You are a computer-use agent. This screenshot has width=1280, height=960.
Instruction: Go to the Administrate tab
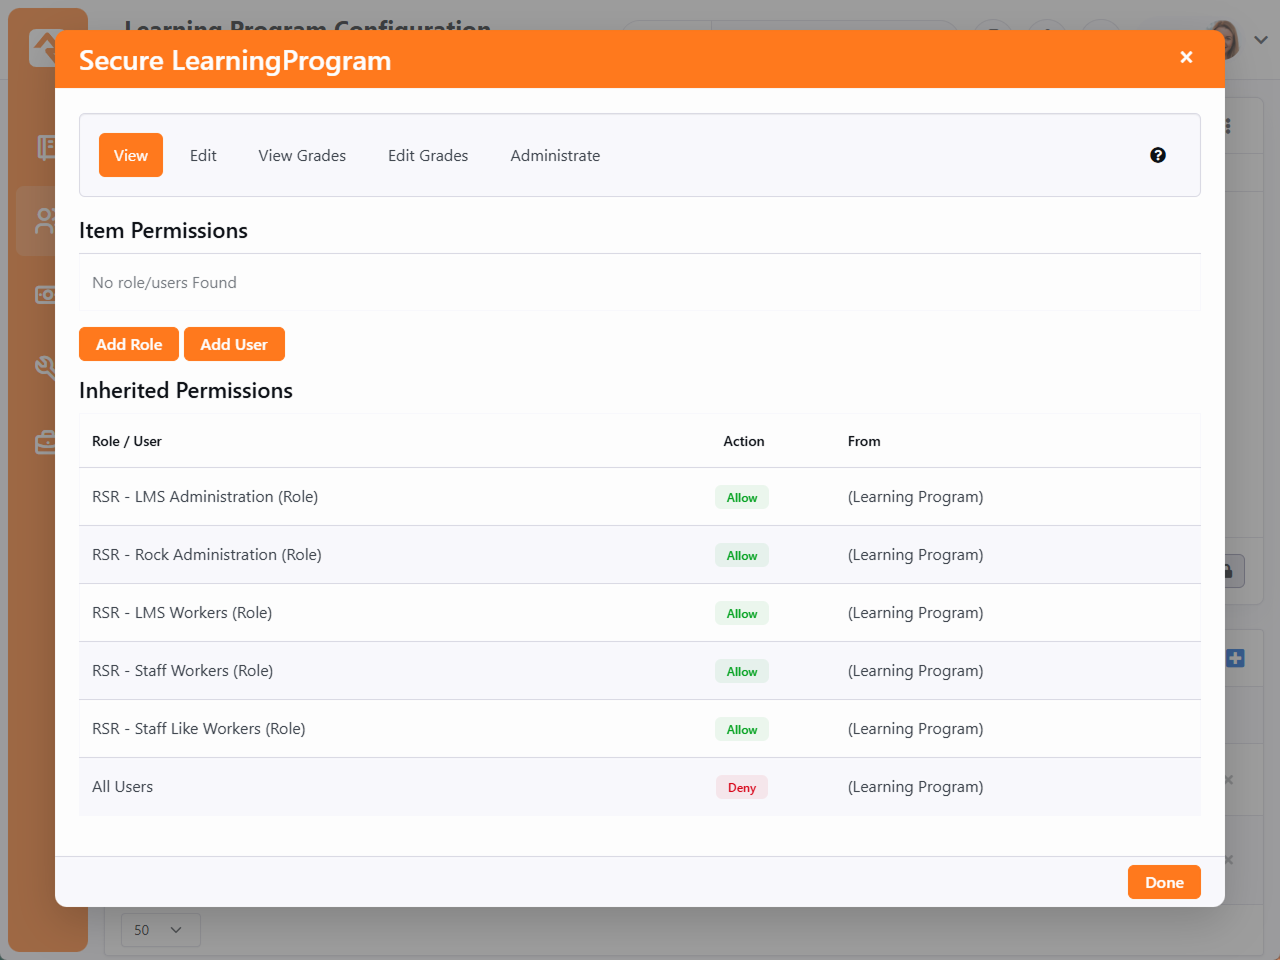(555, 155)
